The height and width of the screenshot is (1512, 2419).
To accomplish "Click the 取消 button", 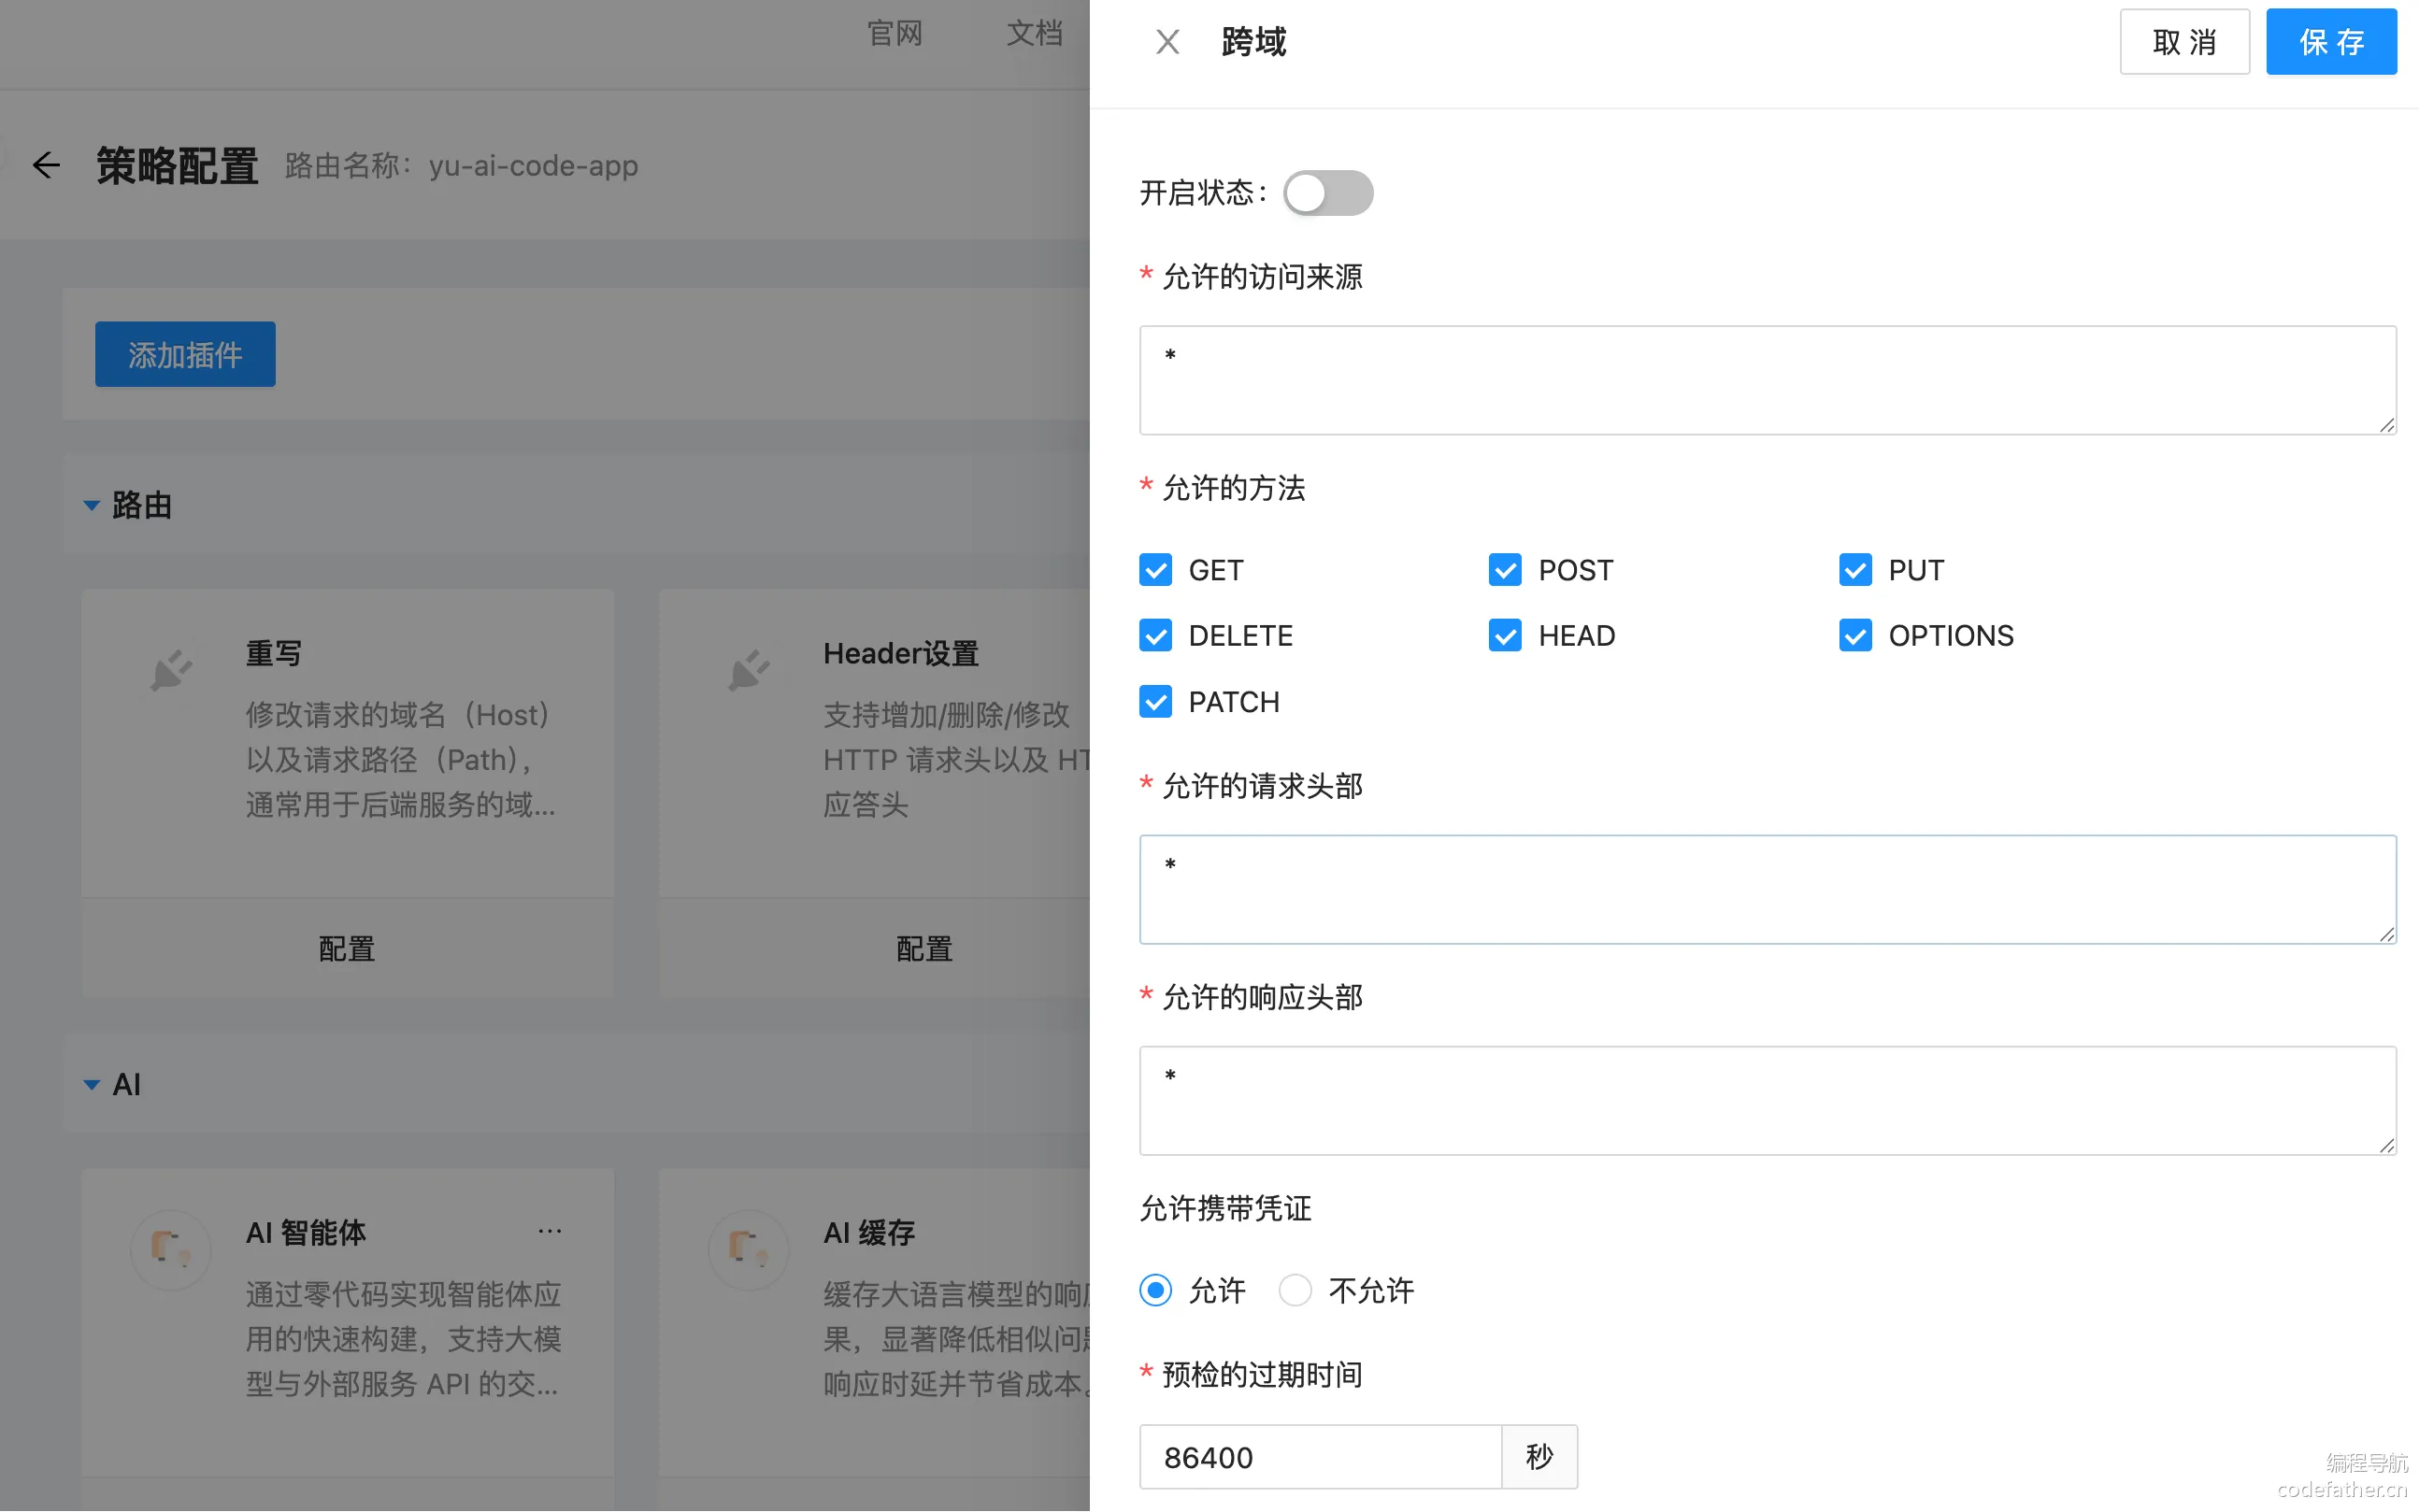I will (2184, 42).
